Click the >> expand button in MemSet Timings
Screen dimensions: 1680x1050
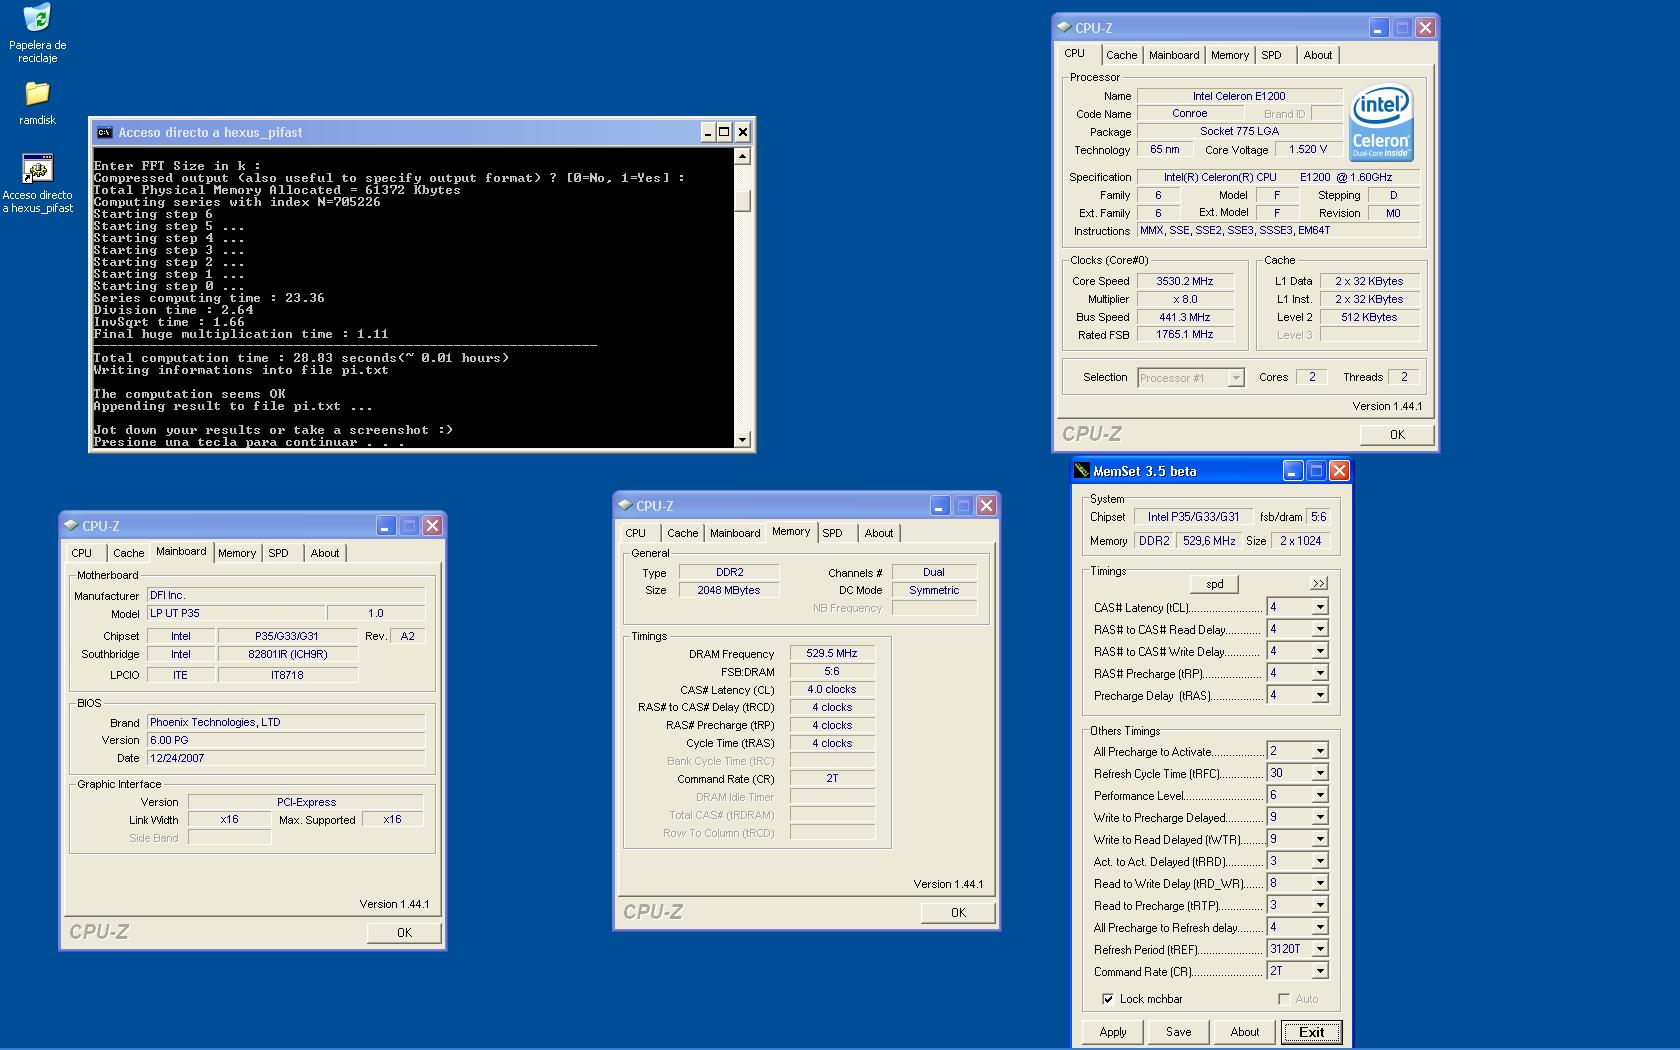pyautogui.click(x=1319, y=583)
